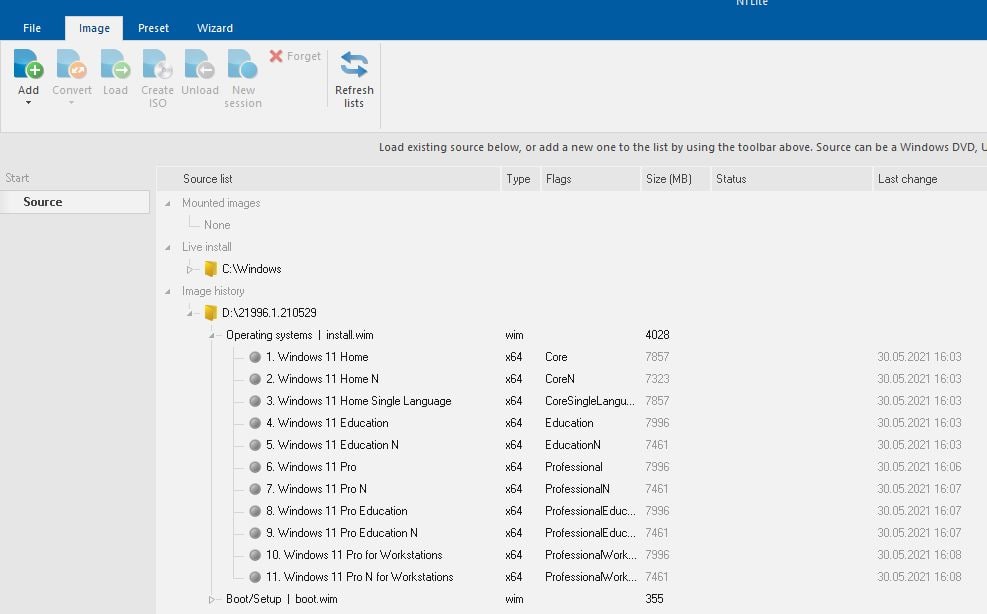
Task: Sort by the Status column header
Action: point(791,179)
